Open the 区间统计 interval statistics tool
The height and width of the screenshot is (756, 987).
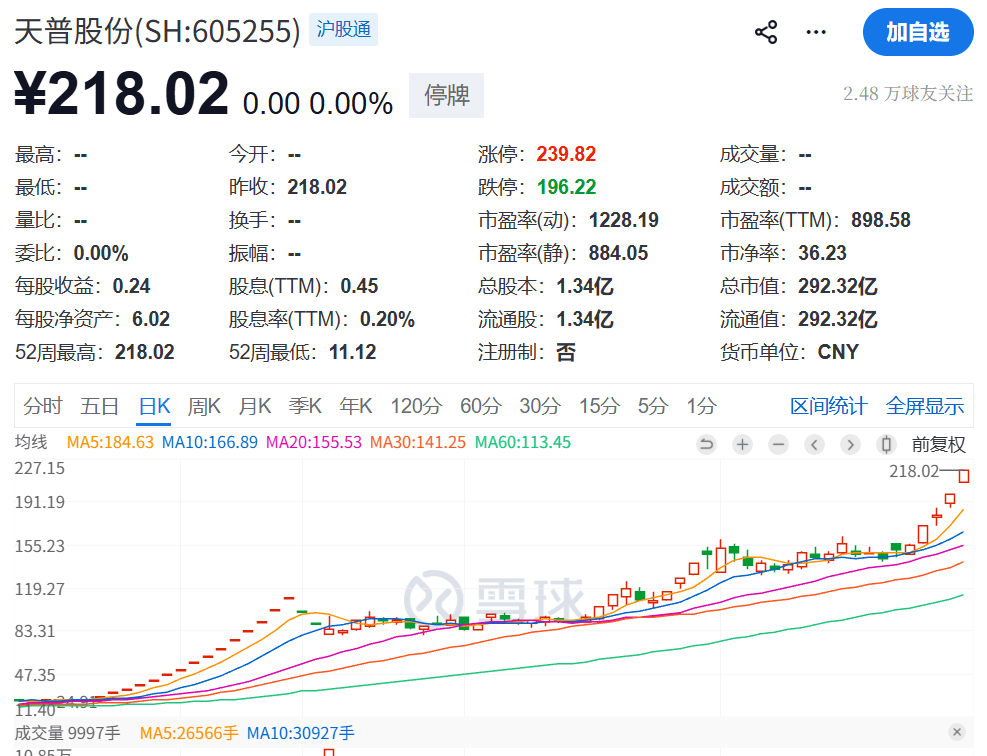[844, 406]
